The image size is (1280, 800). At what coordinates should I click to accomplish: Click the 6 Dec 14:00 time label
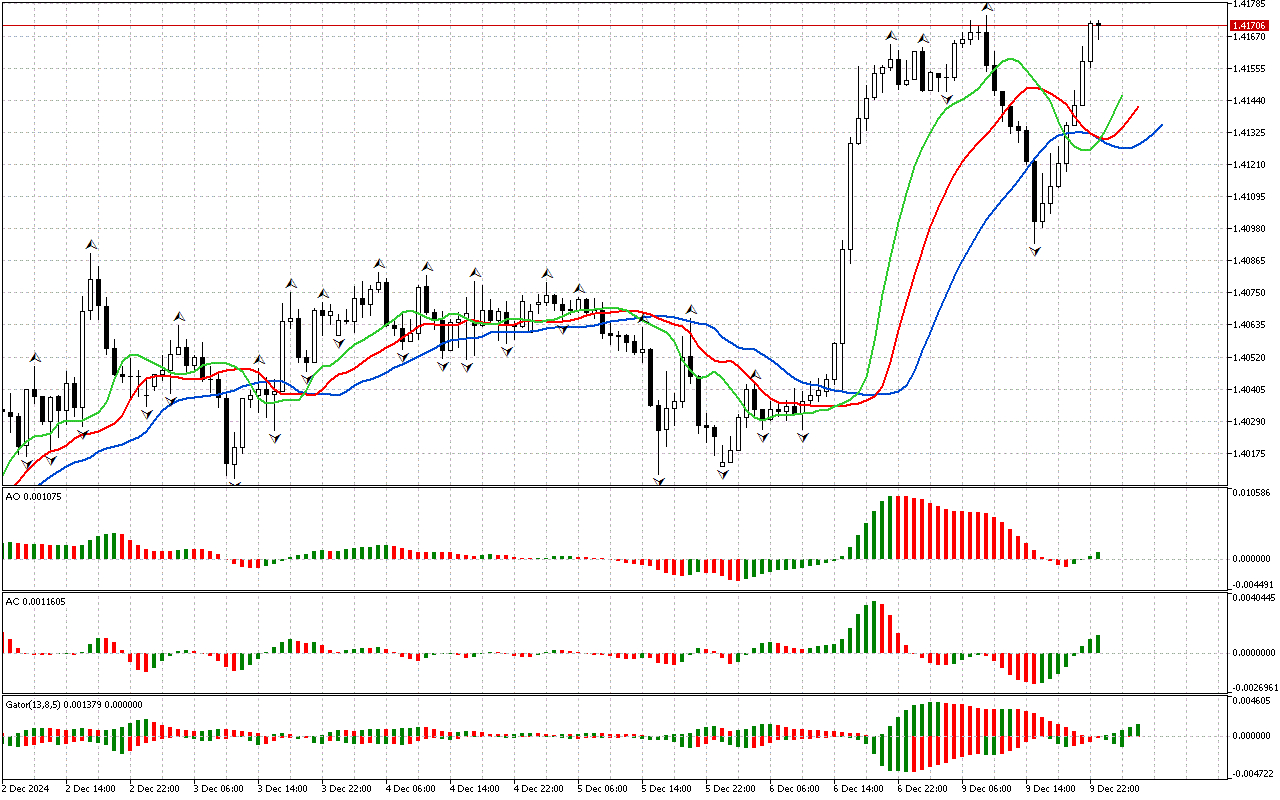[x=861, y=788]
